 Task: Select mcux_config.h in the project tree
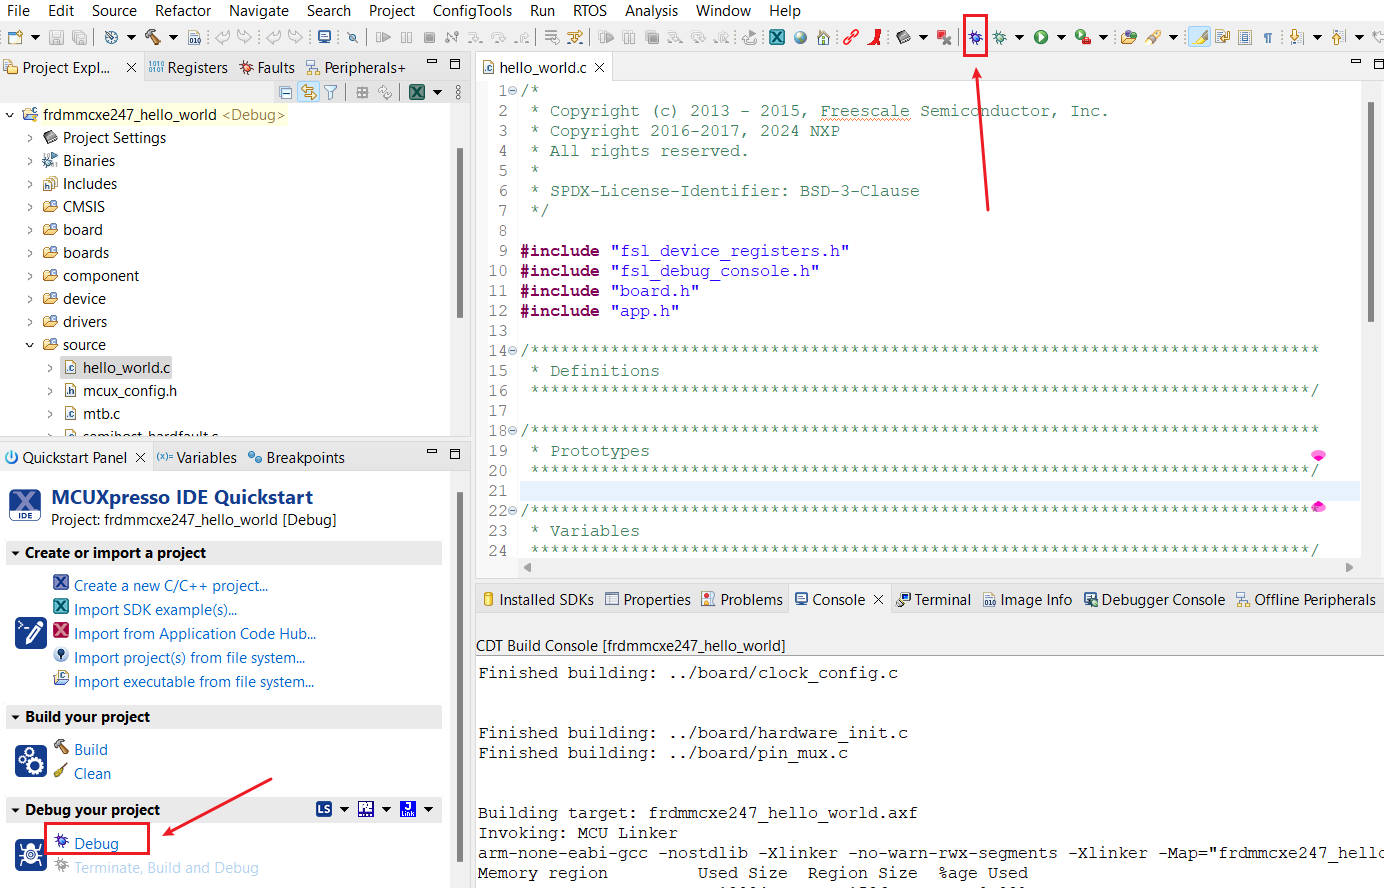[129, 391]
